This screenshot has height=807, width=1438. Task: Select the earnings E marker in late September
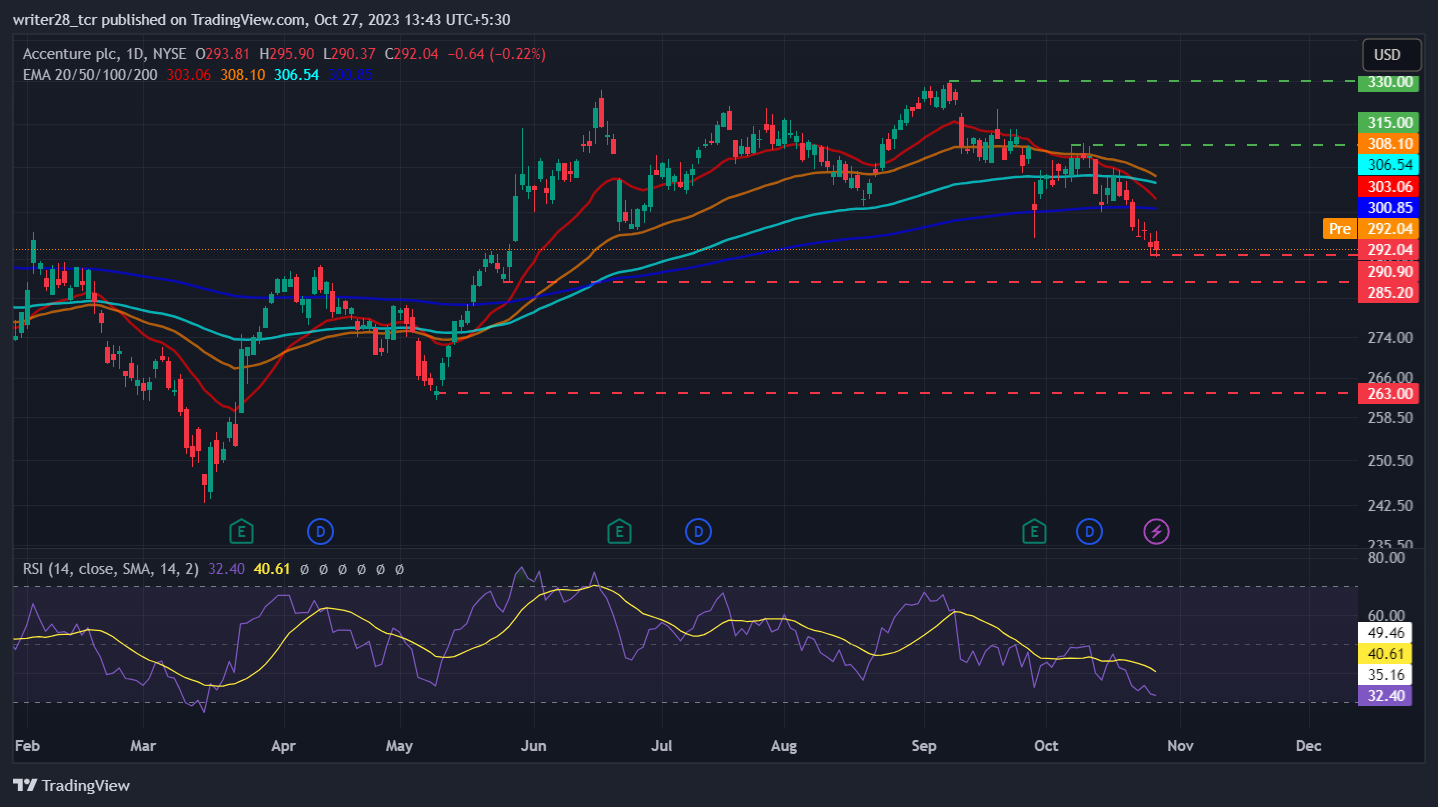click(x=1034, y=531)
